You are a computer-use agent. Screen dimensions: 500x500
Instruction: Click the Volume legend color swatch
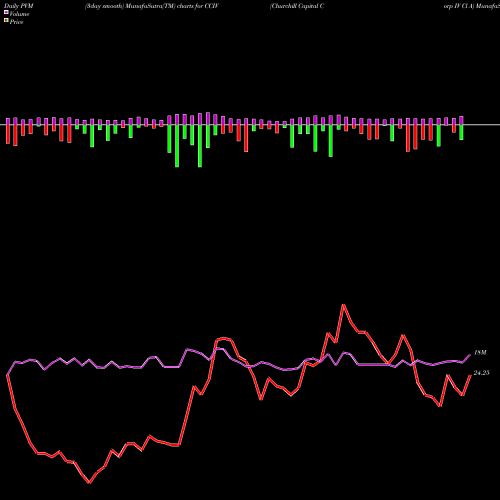(6, 12)
